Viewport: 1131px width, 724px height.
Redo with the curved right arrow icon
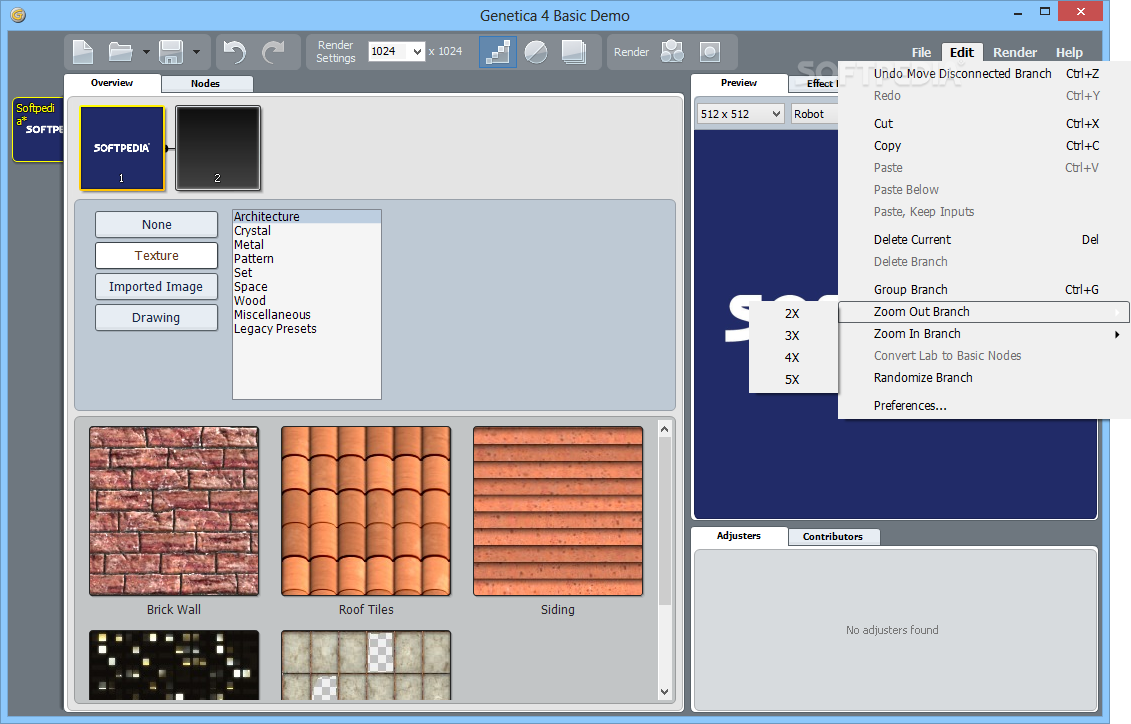(x=273, y=52)
